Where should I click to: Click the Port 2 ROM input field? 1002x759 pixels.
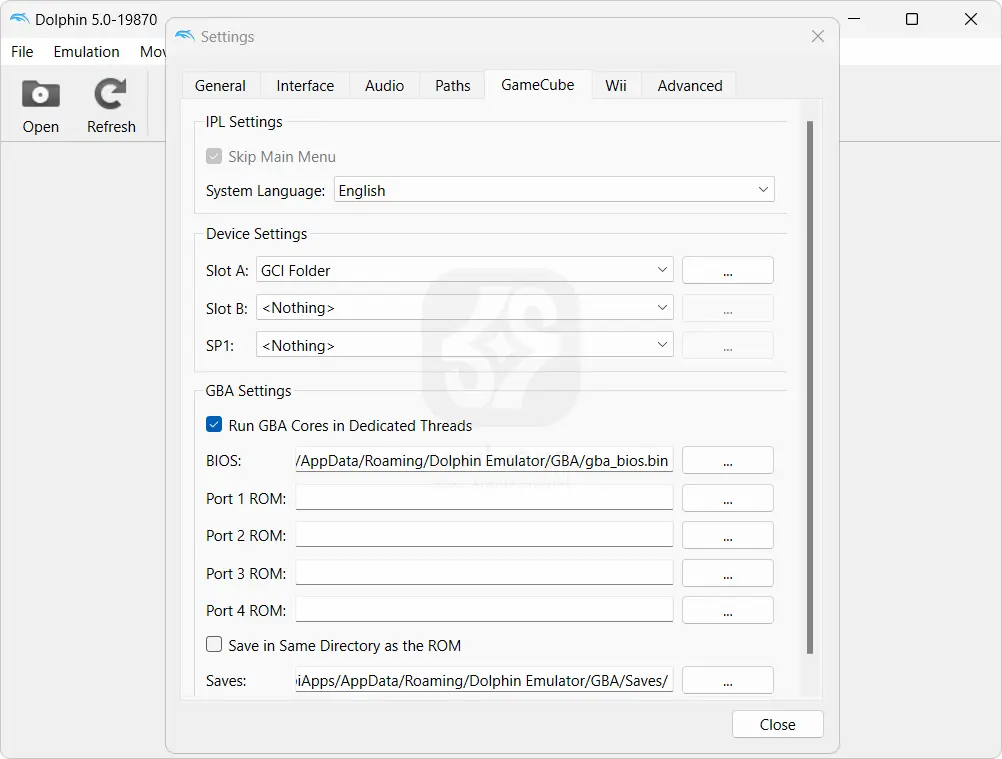pyautogui.click(x=484, y=535)
